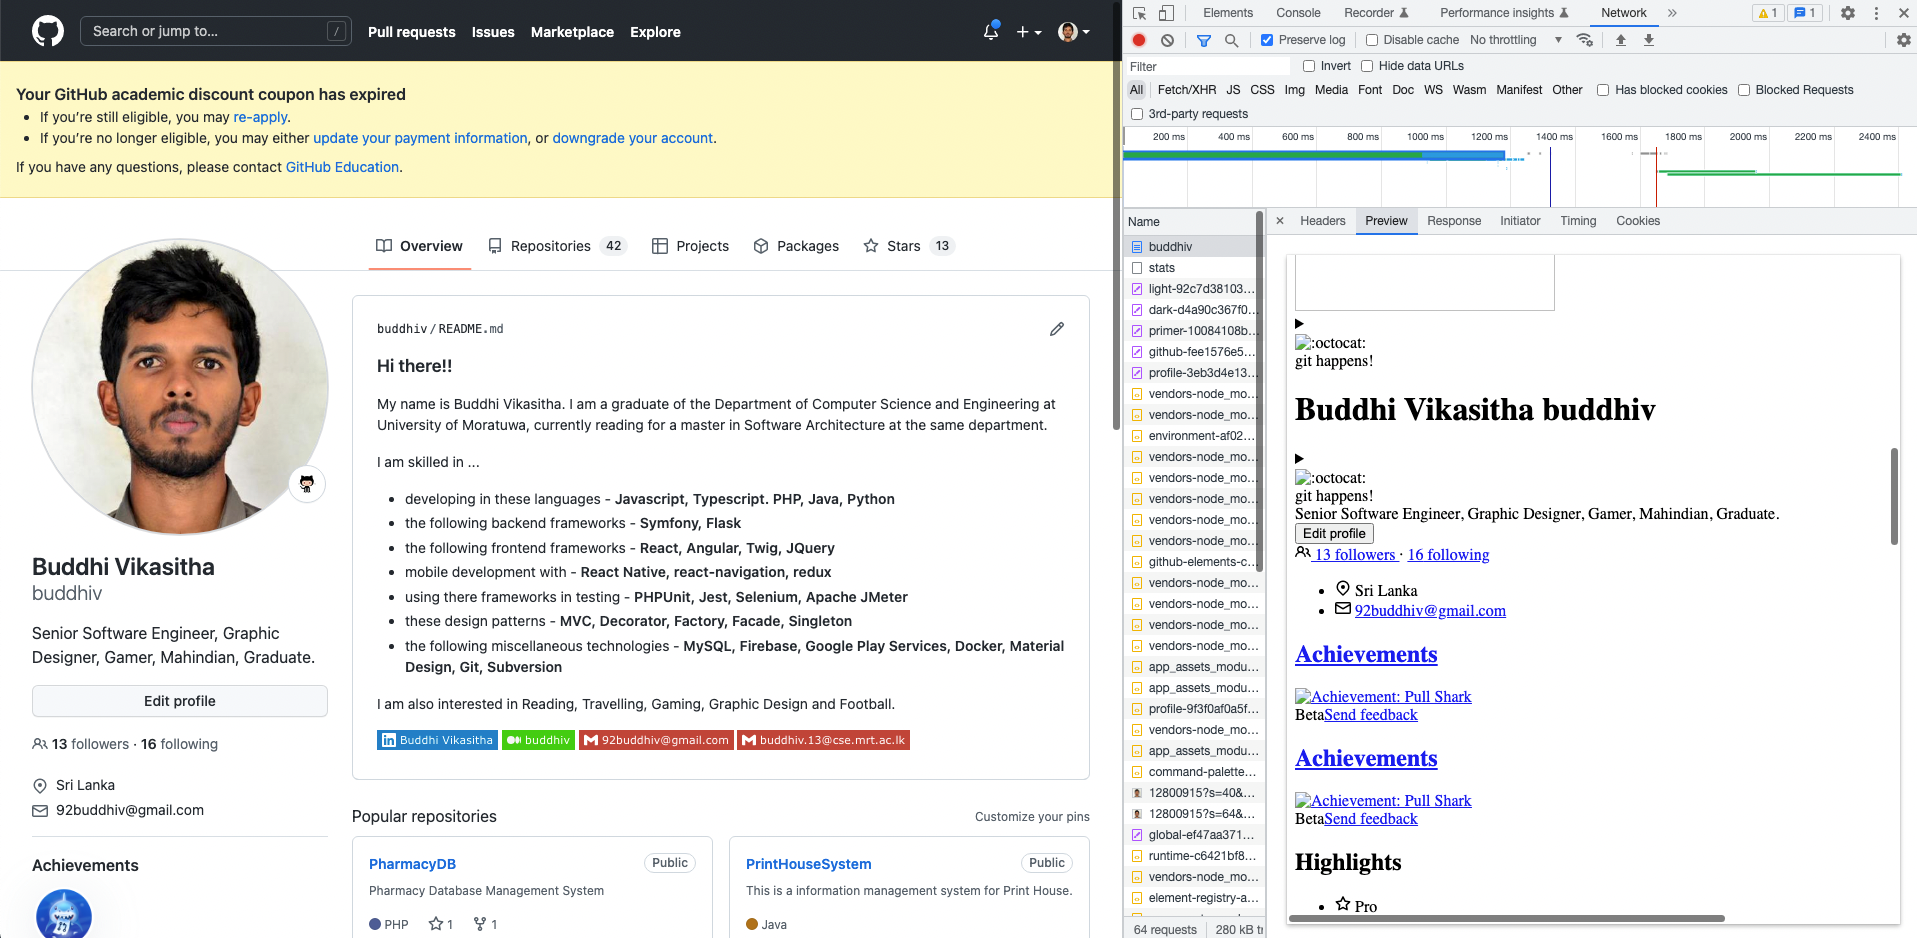Screen dimensions: 1917x938
Task: Focus the Search or jump to field
Action: pyautogui.click(x=216, y=31)
